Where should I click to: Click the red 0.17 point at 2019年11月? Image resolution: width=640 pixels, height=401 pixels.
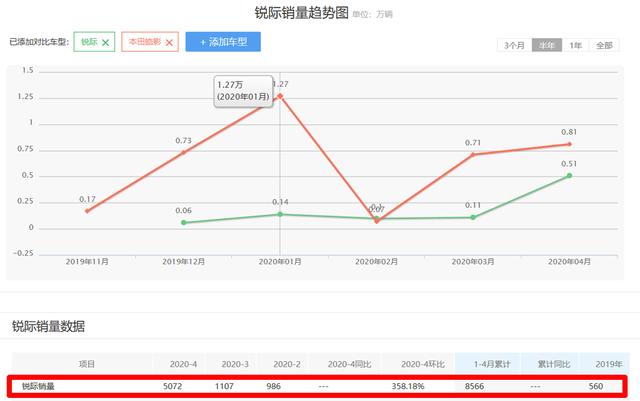87,211
